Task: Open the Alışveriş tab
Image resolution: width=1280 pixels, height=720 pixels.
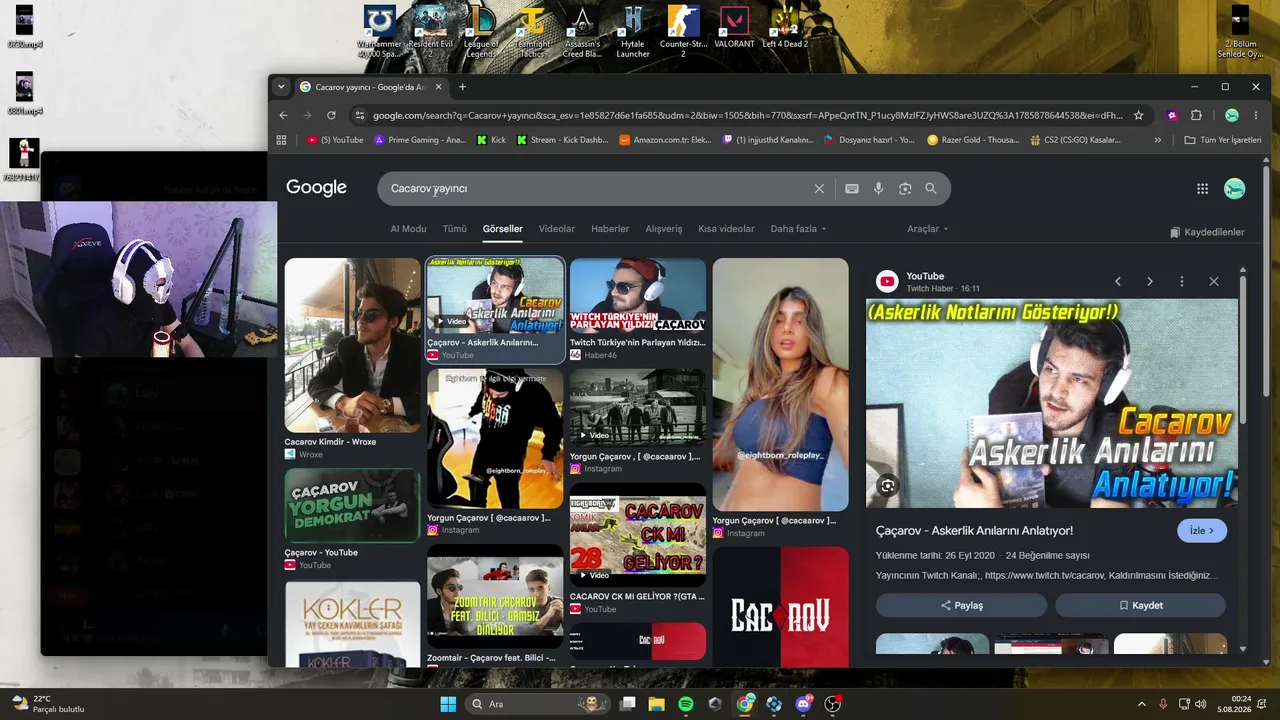Action: (x=664, y=229)
